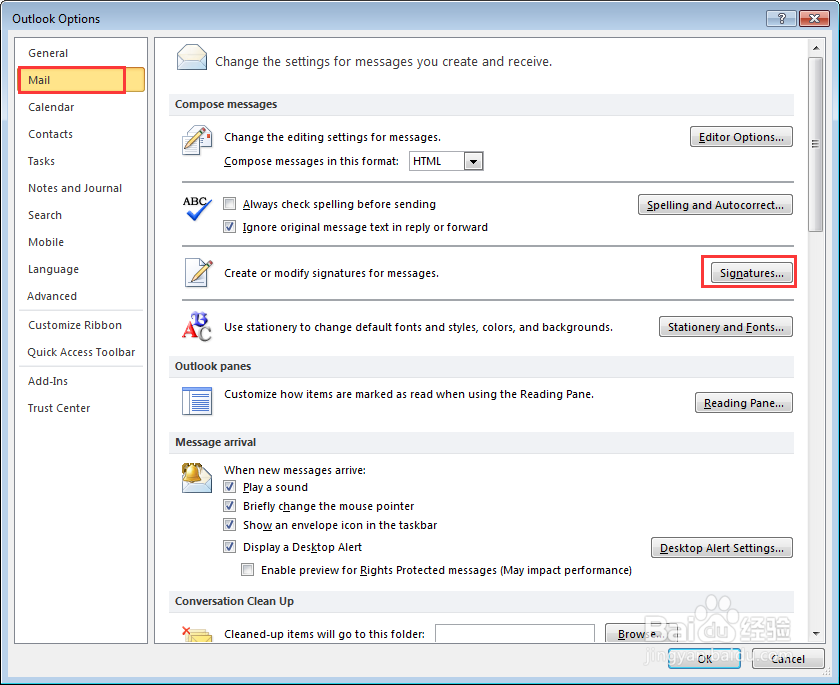Open Mobile options
Viewport: 840px width, 685px height.
(80, 242)
